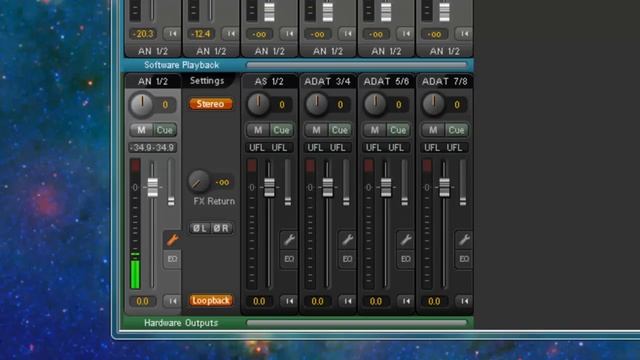The height and width of the screenshot is (360, 640).
Task: Enable Cue on ADAT 3/4 channel
Action: click(340, 130)
